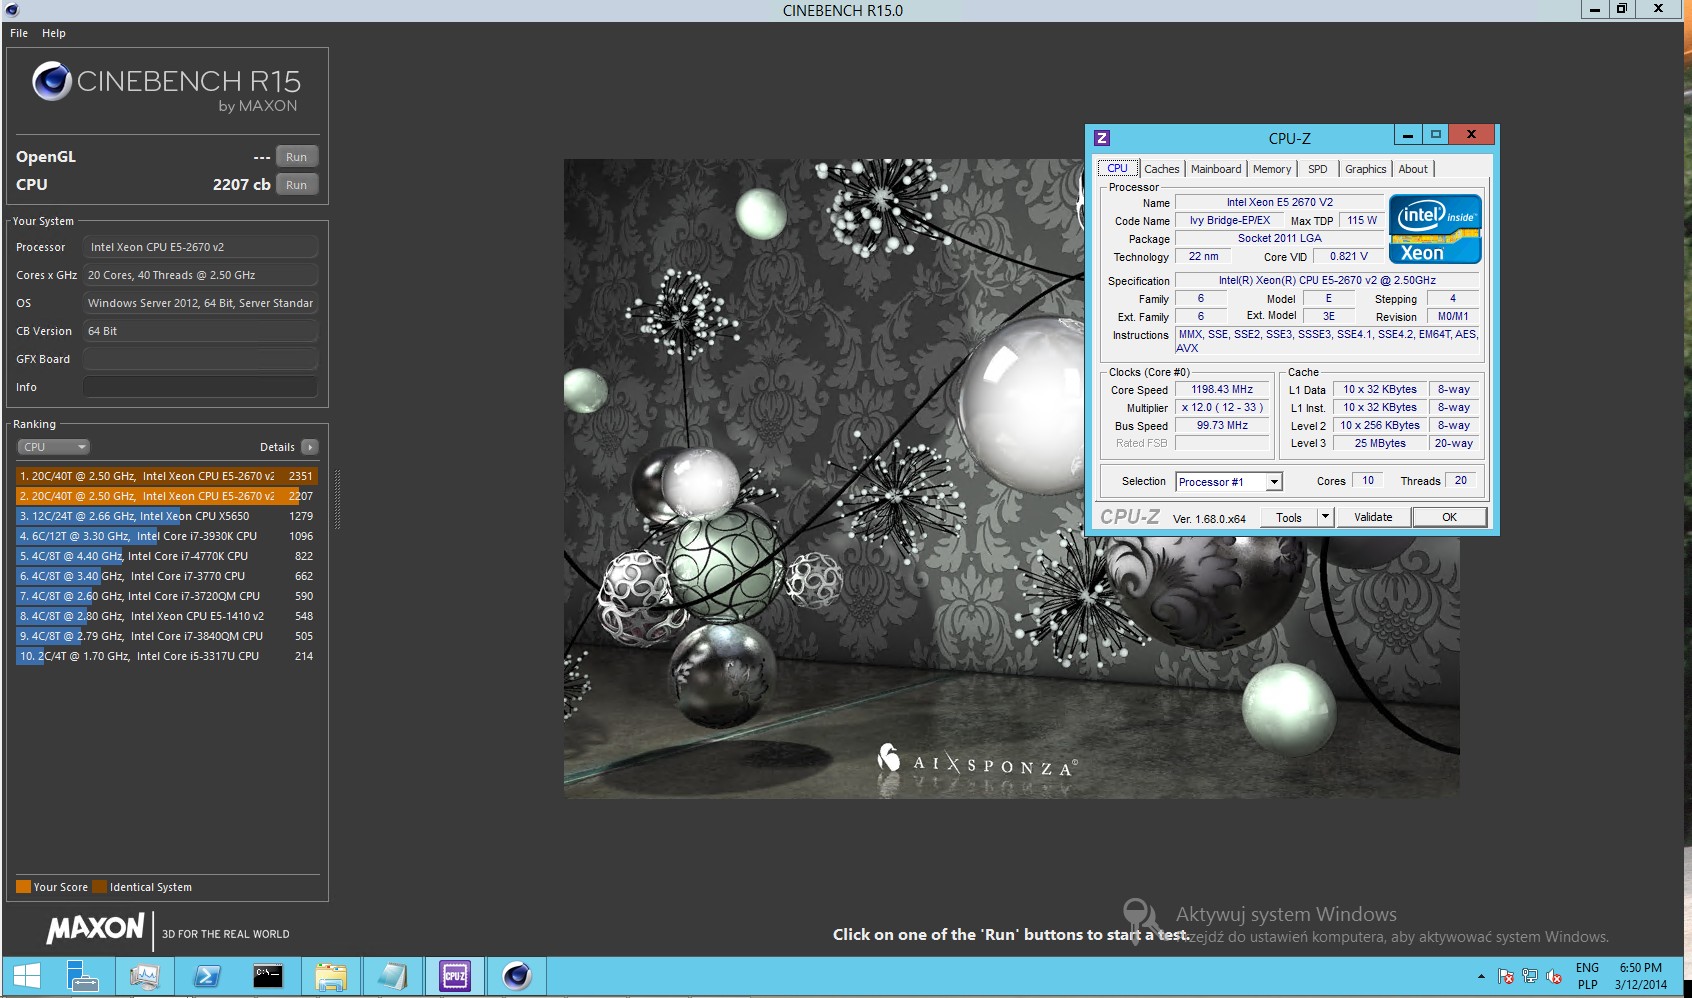Viewport: 1692px width, 998px height.
Task: Show hidden system tray icons
Action: (x=1481, y=976)
